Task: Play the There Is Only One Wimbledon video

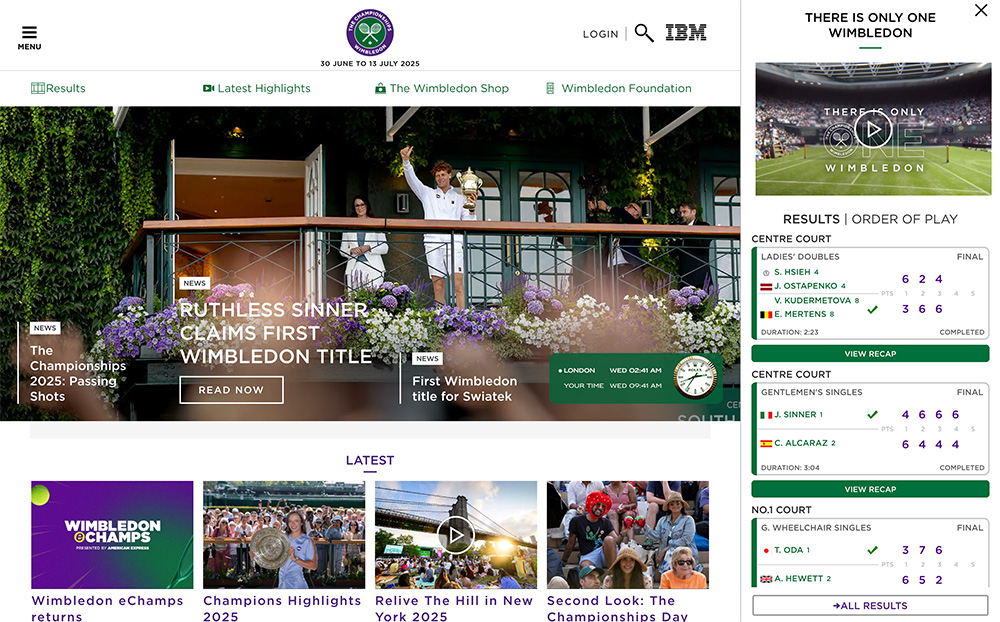Action: click(x=873, y=130)
